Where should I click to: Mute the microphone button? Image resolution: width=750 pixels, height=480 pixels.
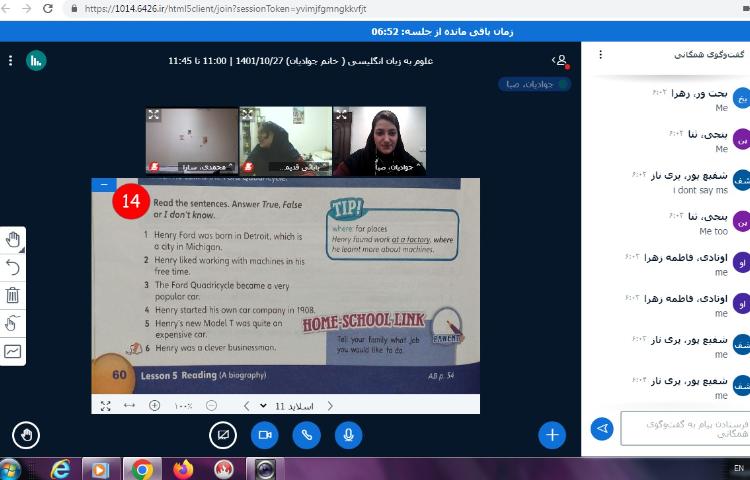348,435
